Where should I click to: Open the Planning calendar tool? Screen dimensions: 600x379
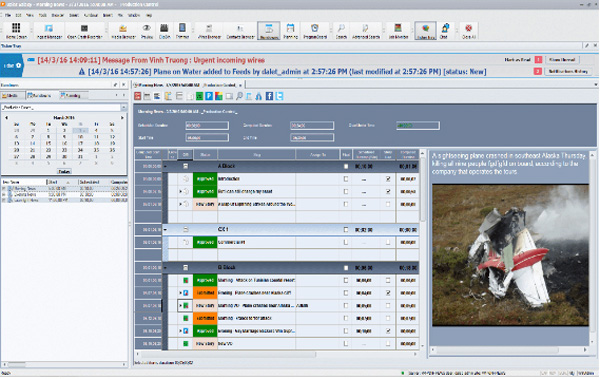pyautogui.click(x=290, y=31)
